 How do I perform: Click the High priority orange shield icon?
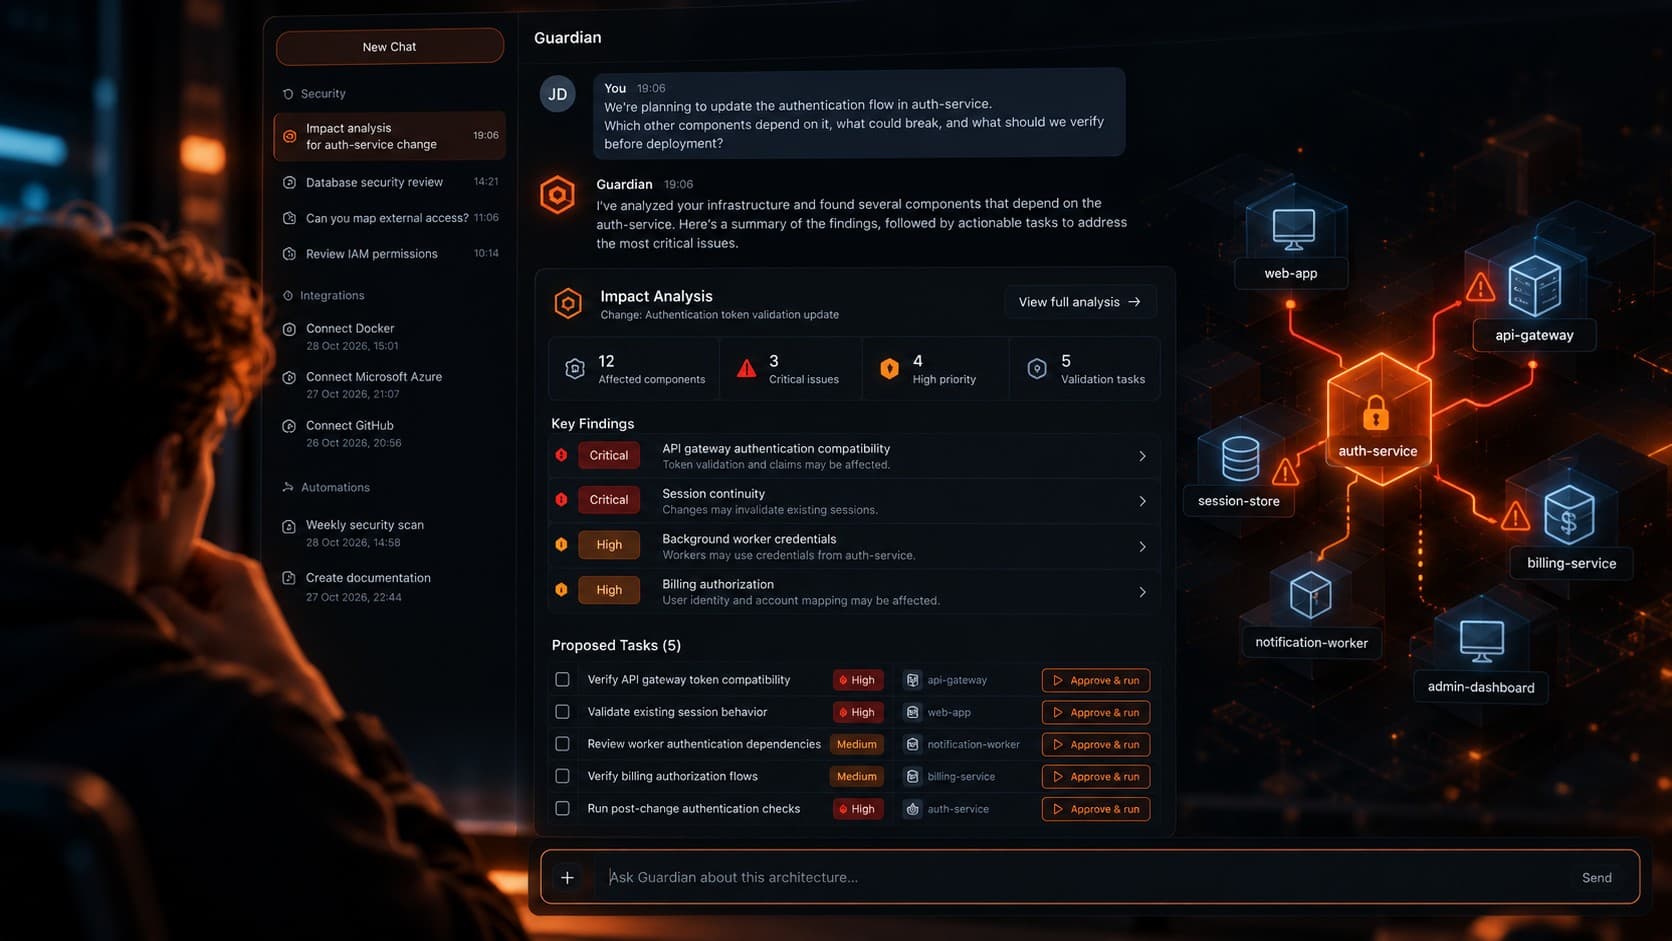889,369
